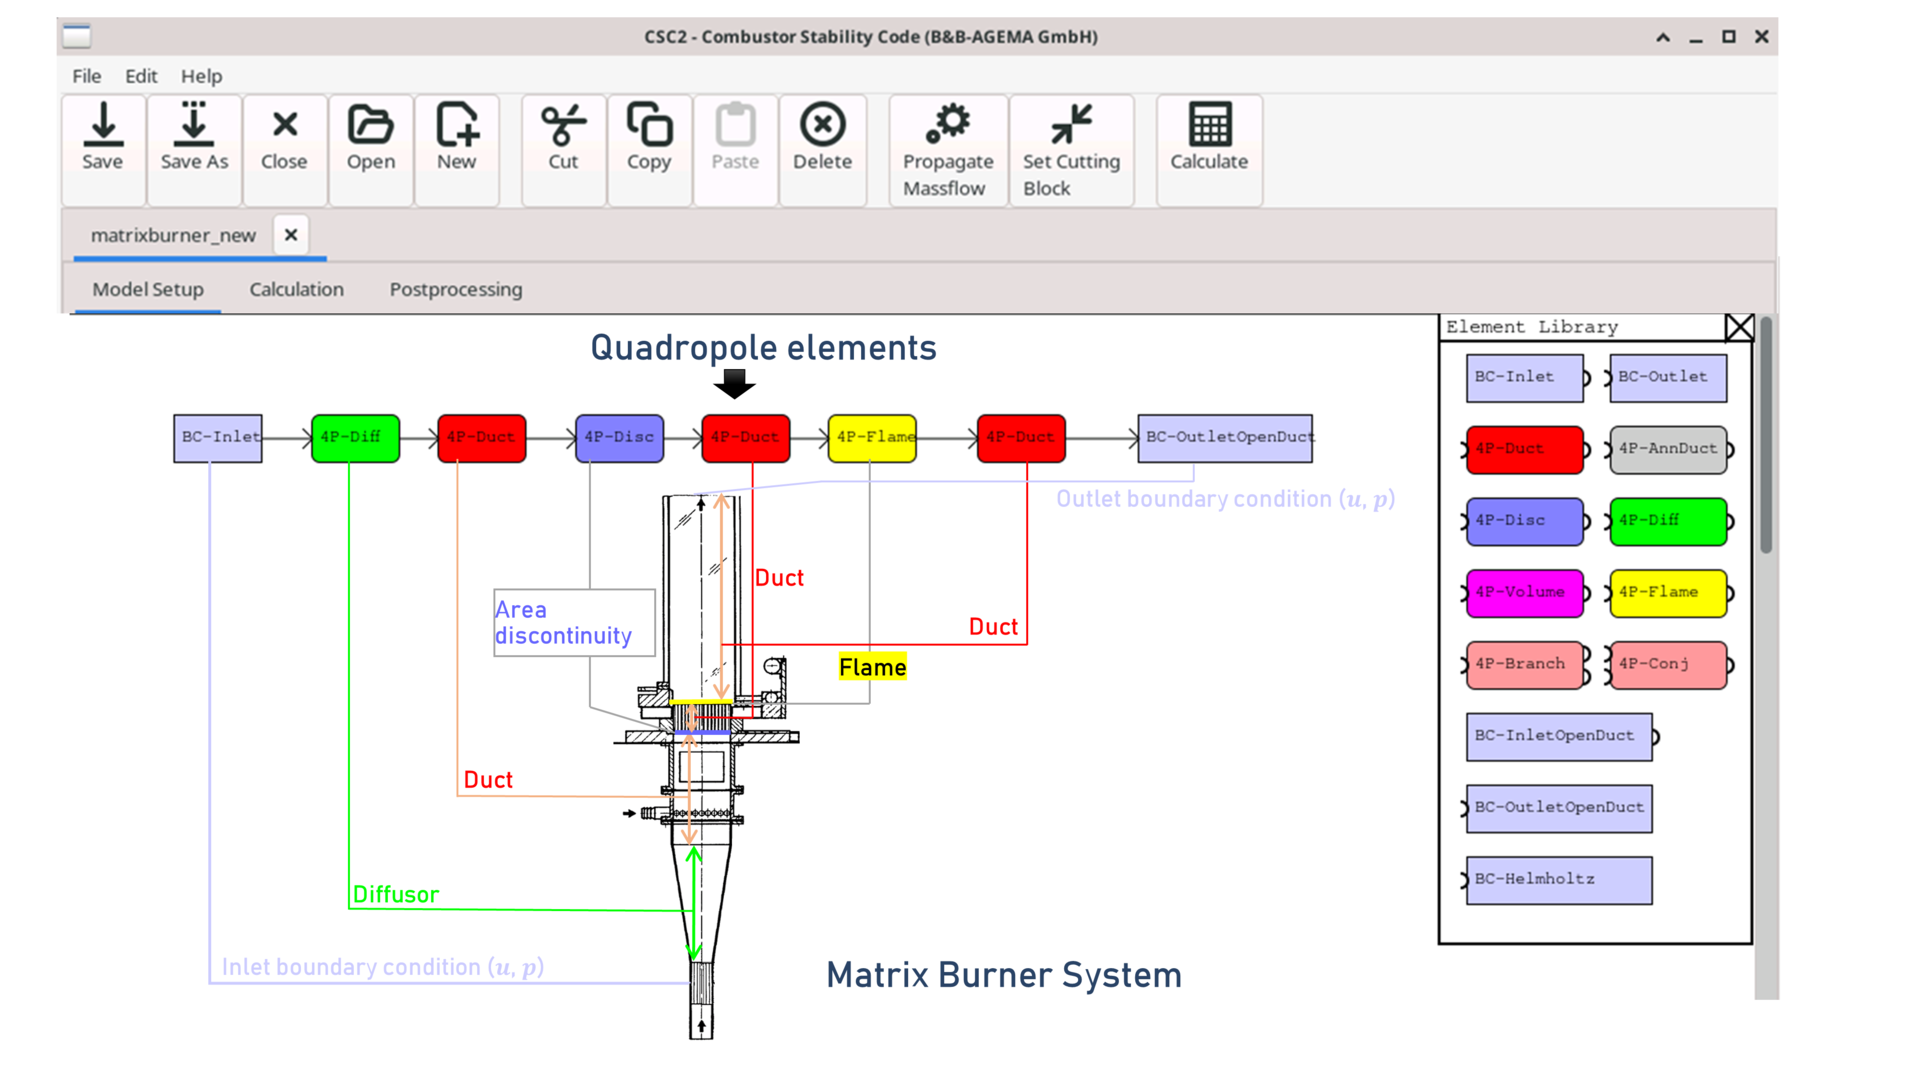Open the Help menu
This screenshot has width=1920, height=1080.
pyautogui.click(x=201, y=76)
